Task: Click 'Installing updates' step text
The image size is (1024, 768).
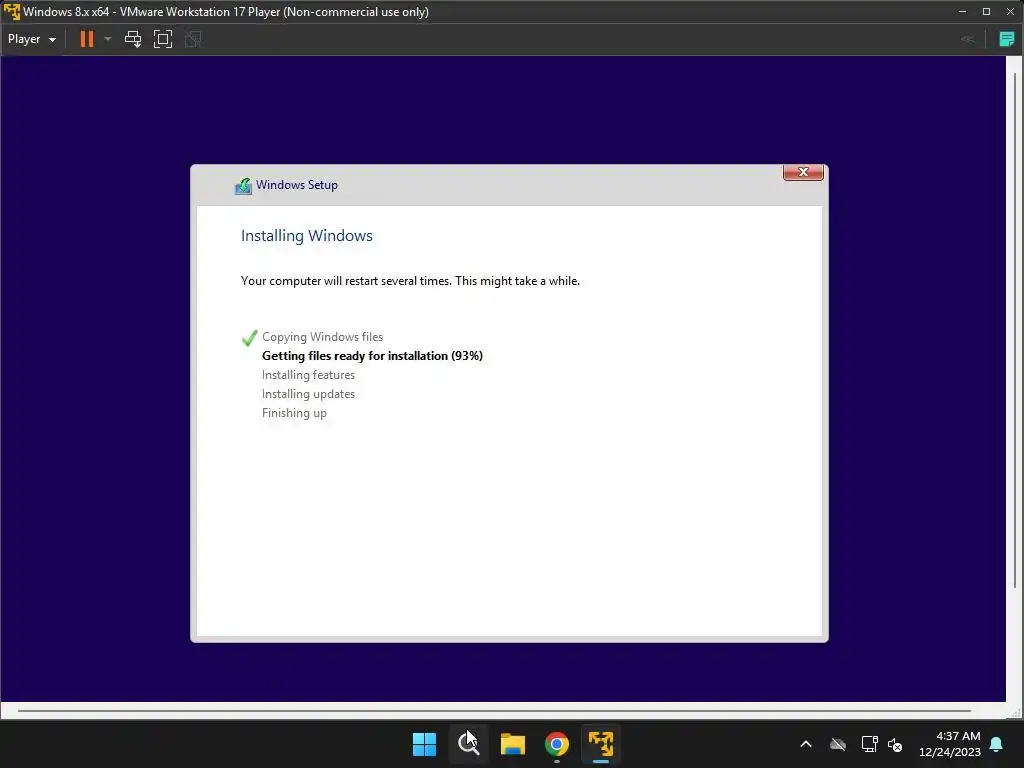Action: [x=308, y=394]
